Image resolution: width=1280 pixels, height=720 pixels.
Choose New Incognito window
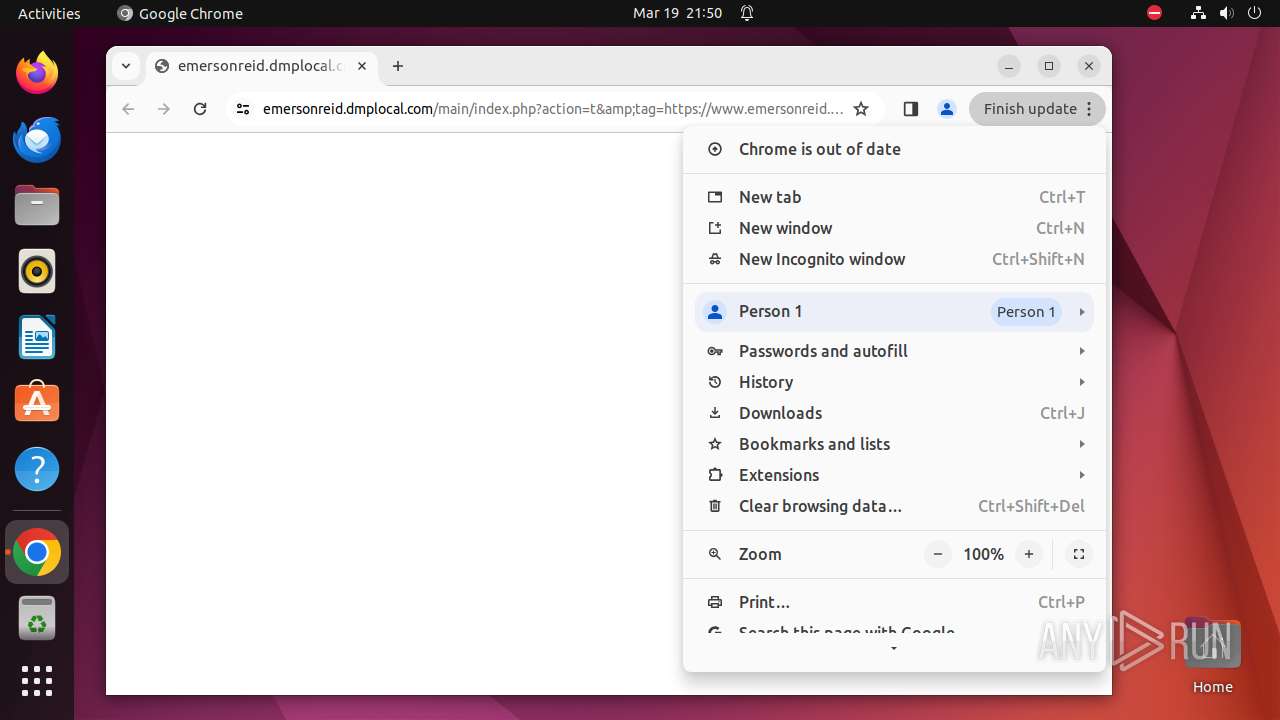click(x=895, y=259)
